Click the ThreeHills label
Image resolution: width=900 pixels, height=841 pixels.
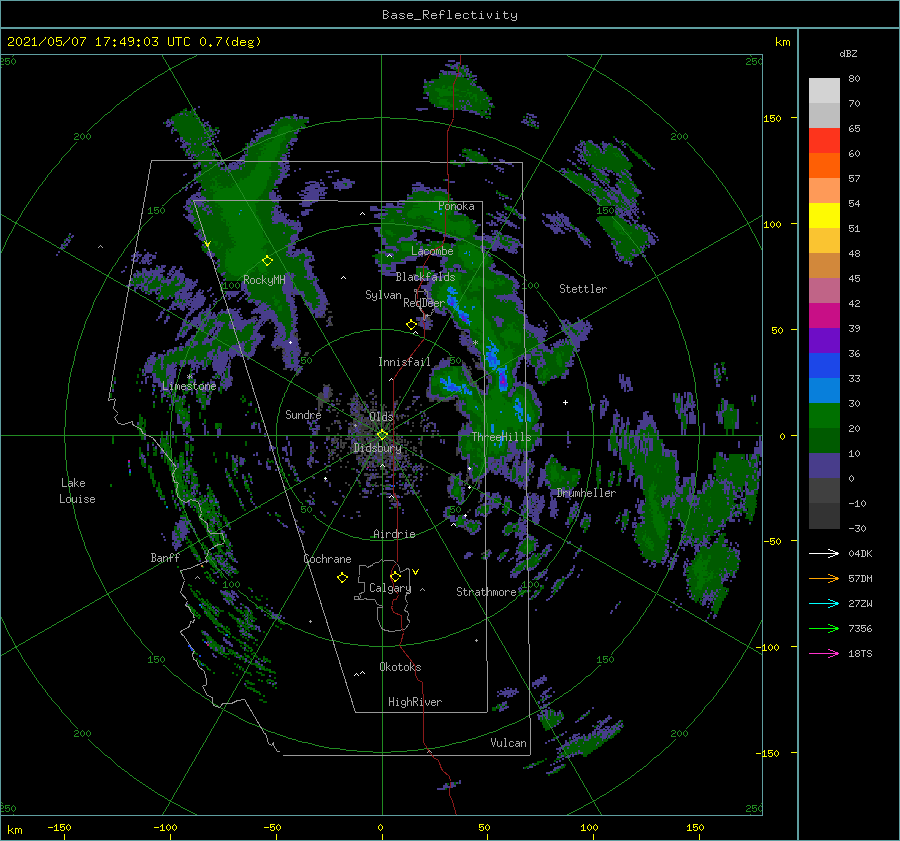tap(501, 437)
